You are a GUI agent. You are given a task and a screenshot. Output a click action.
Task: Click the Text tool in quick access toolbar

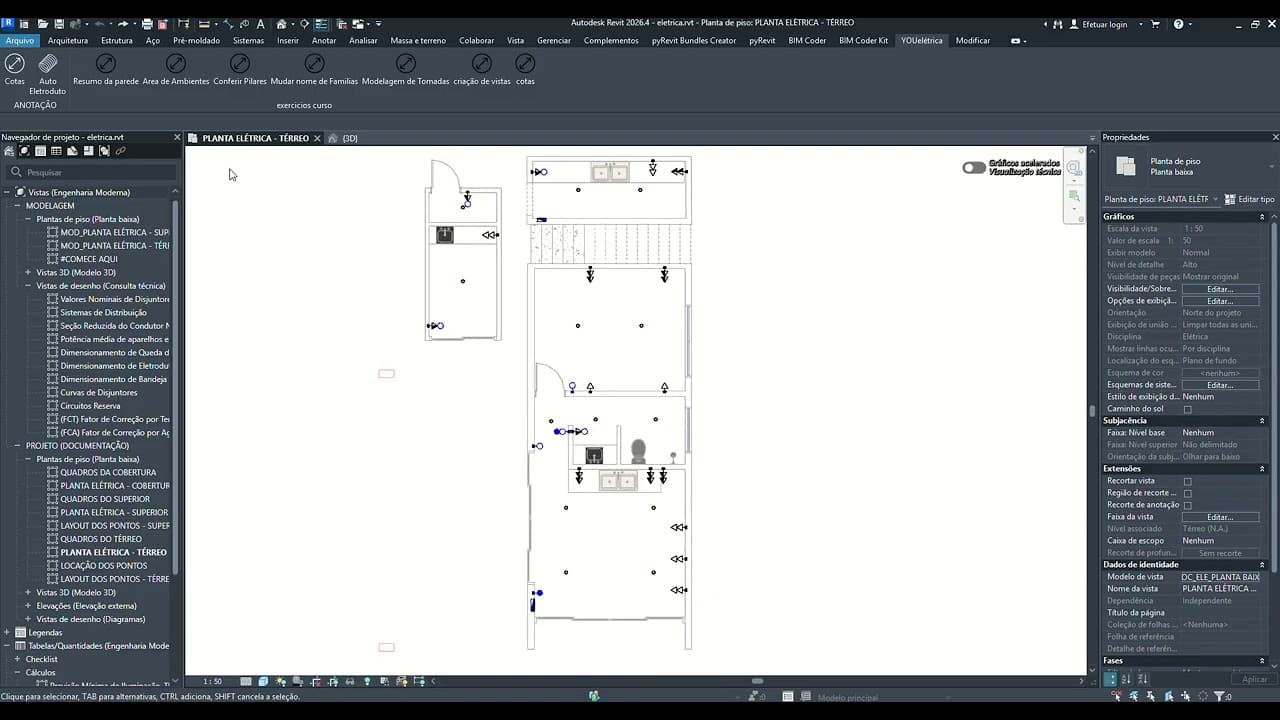[261, 23]
